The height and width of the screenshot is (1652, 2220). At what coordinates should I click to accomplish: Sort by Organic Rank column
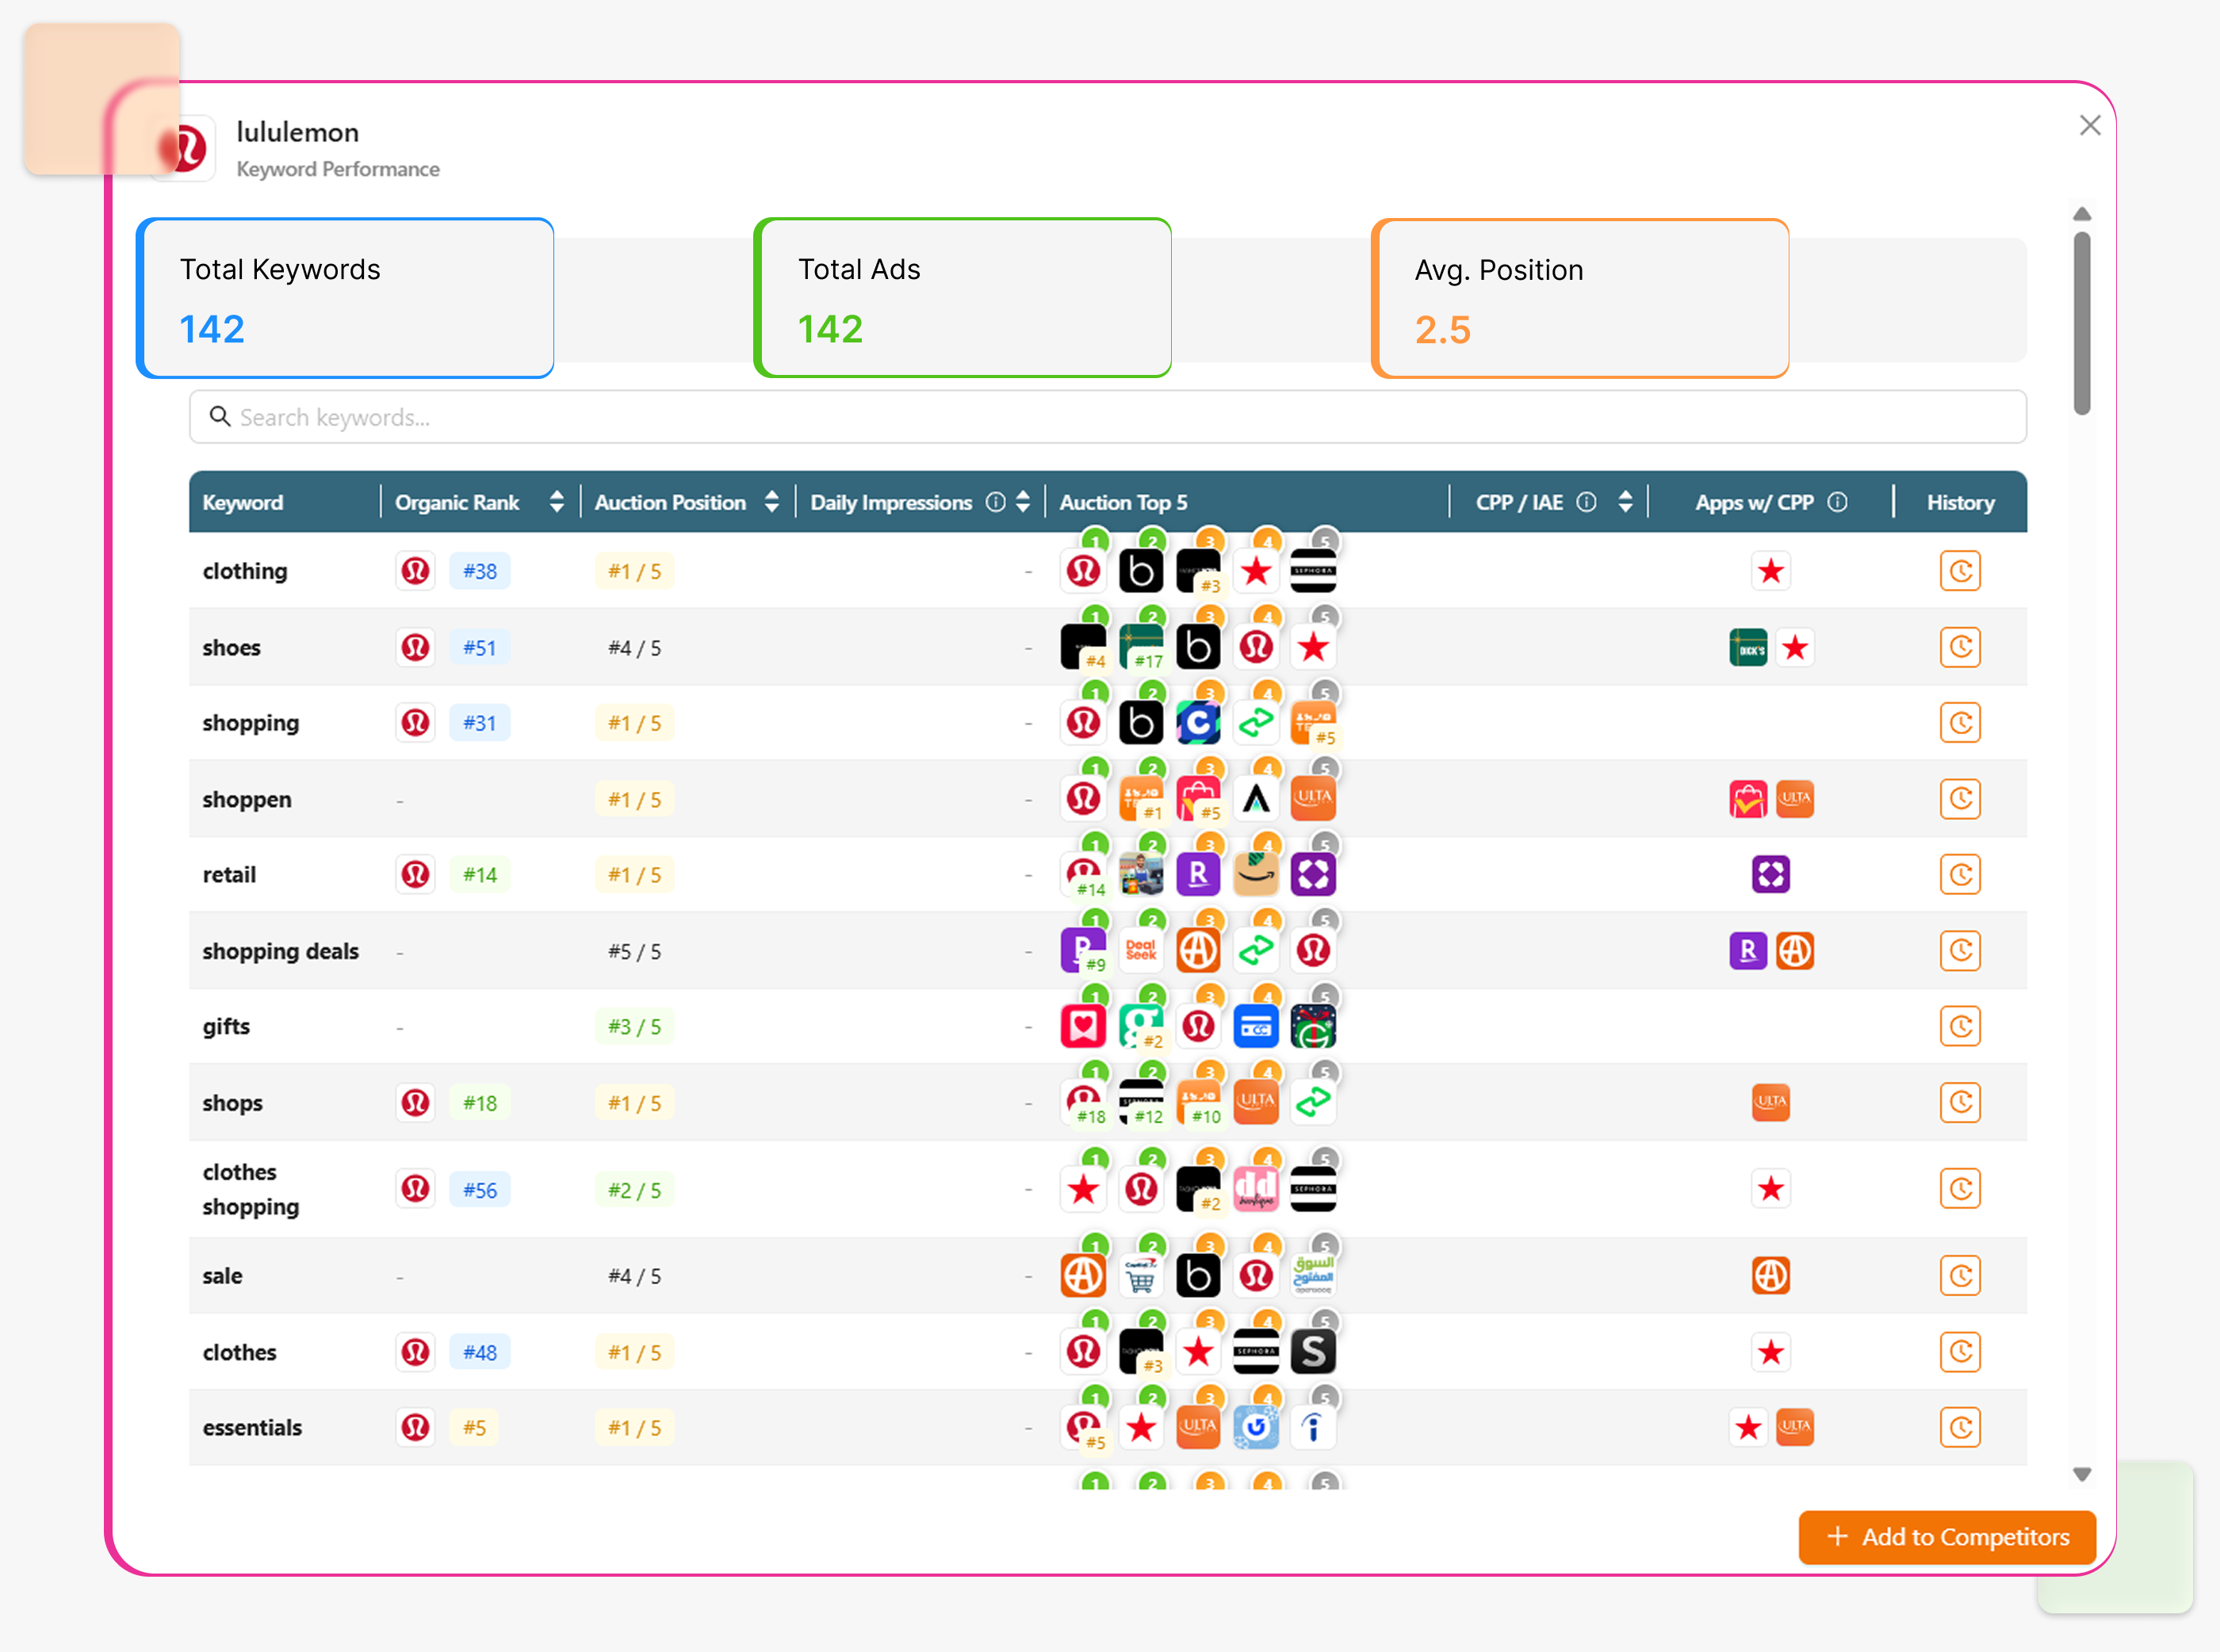click(x=557, y=502)
